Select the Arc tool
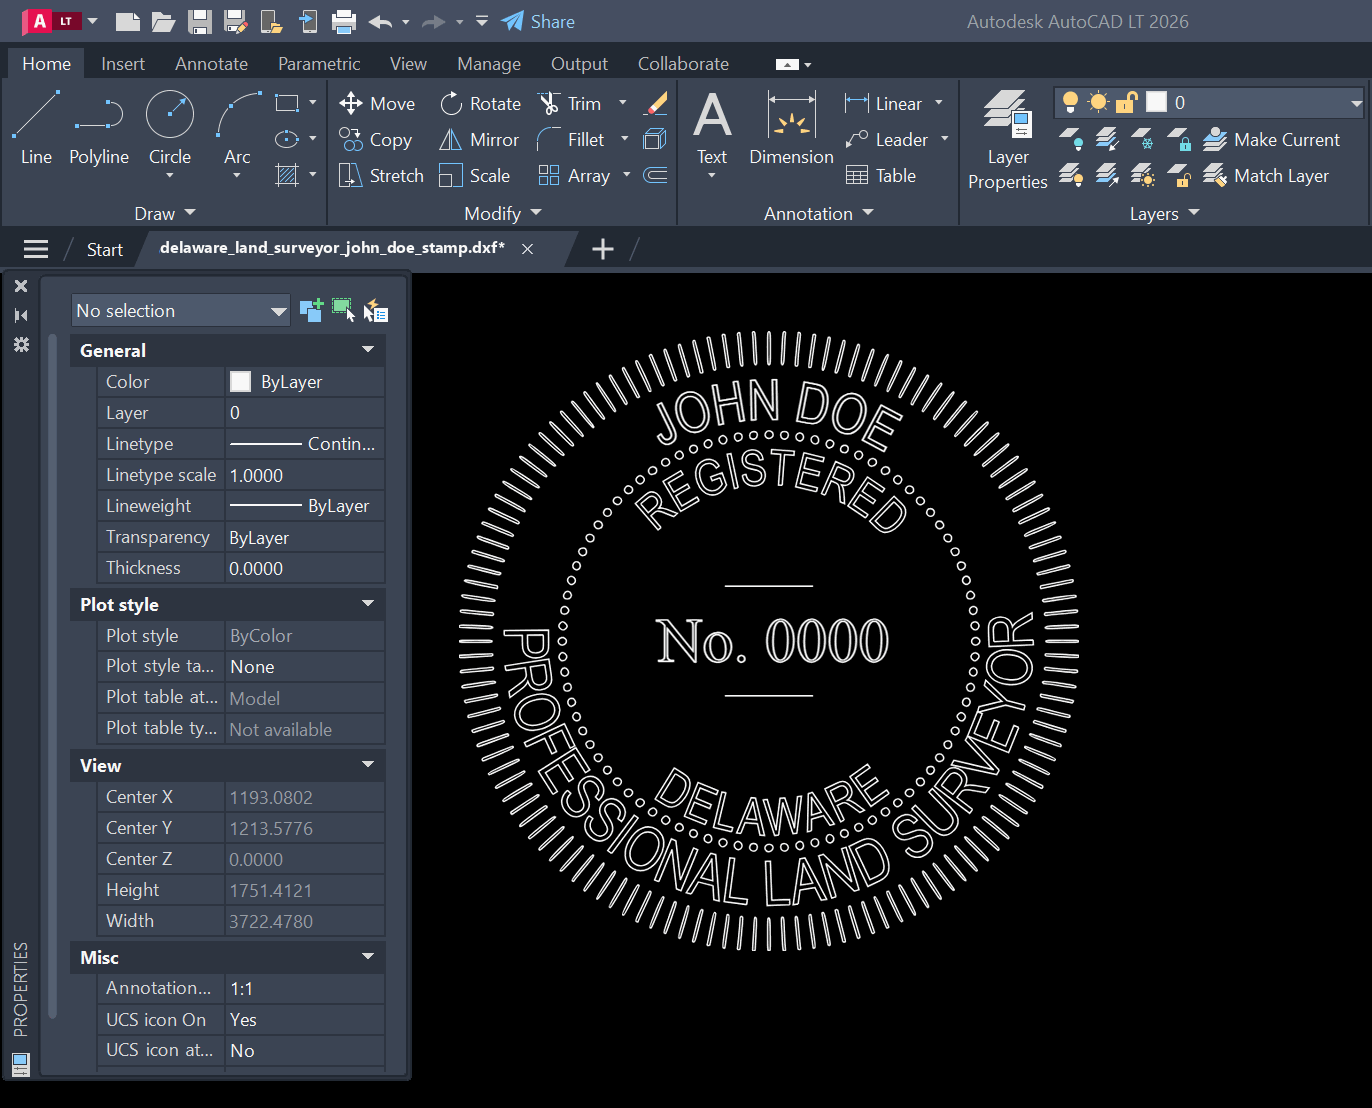 click(237, 127)
